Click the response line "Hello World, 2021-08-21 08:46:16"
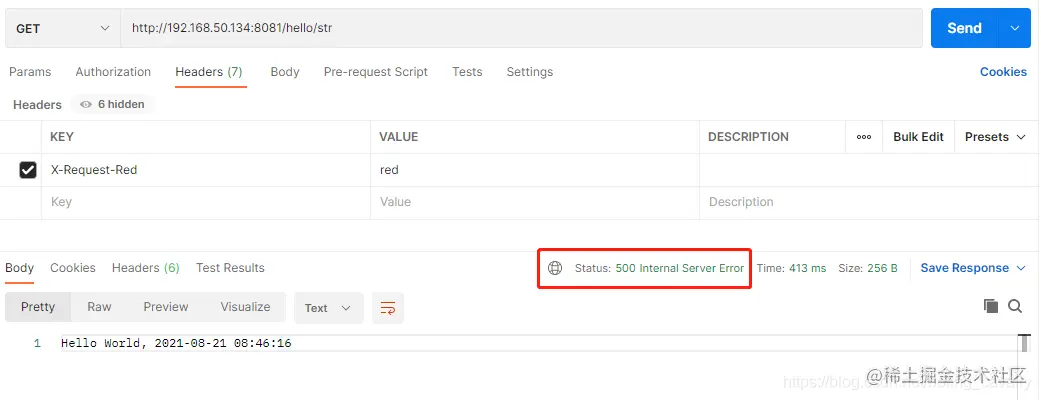The image size is (1041, 400). [176, 344]
